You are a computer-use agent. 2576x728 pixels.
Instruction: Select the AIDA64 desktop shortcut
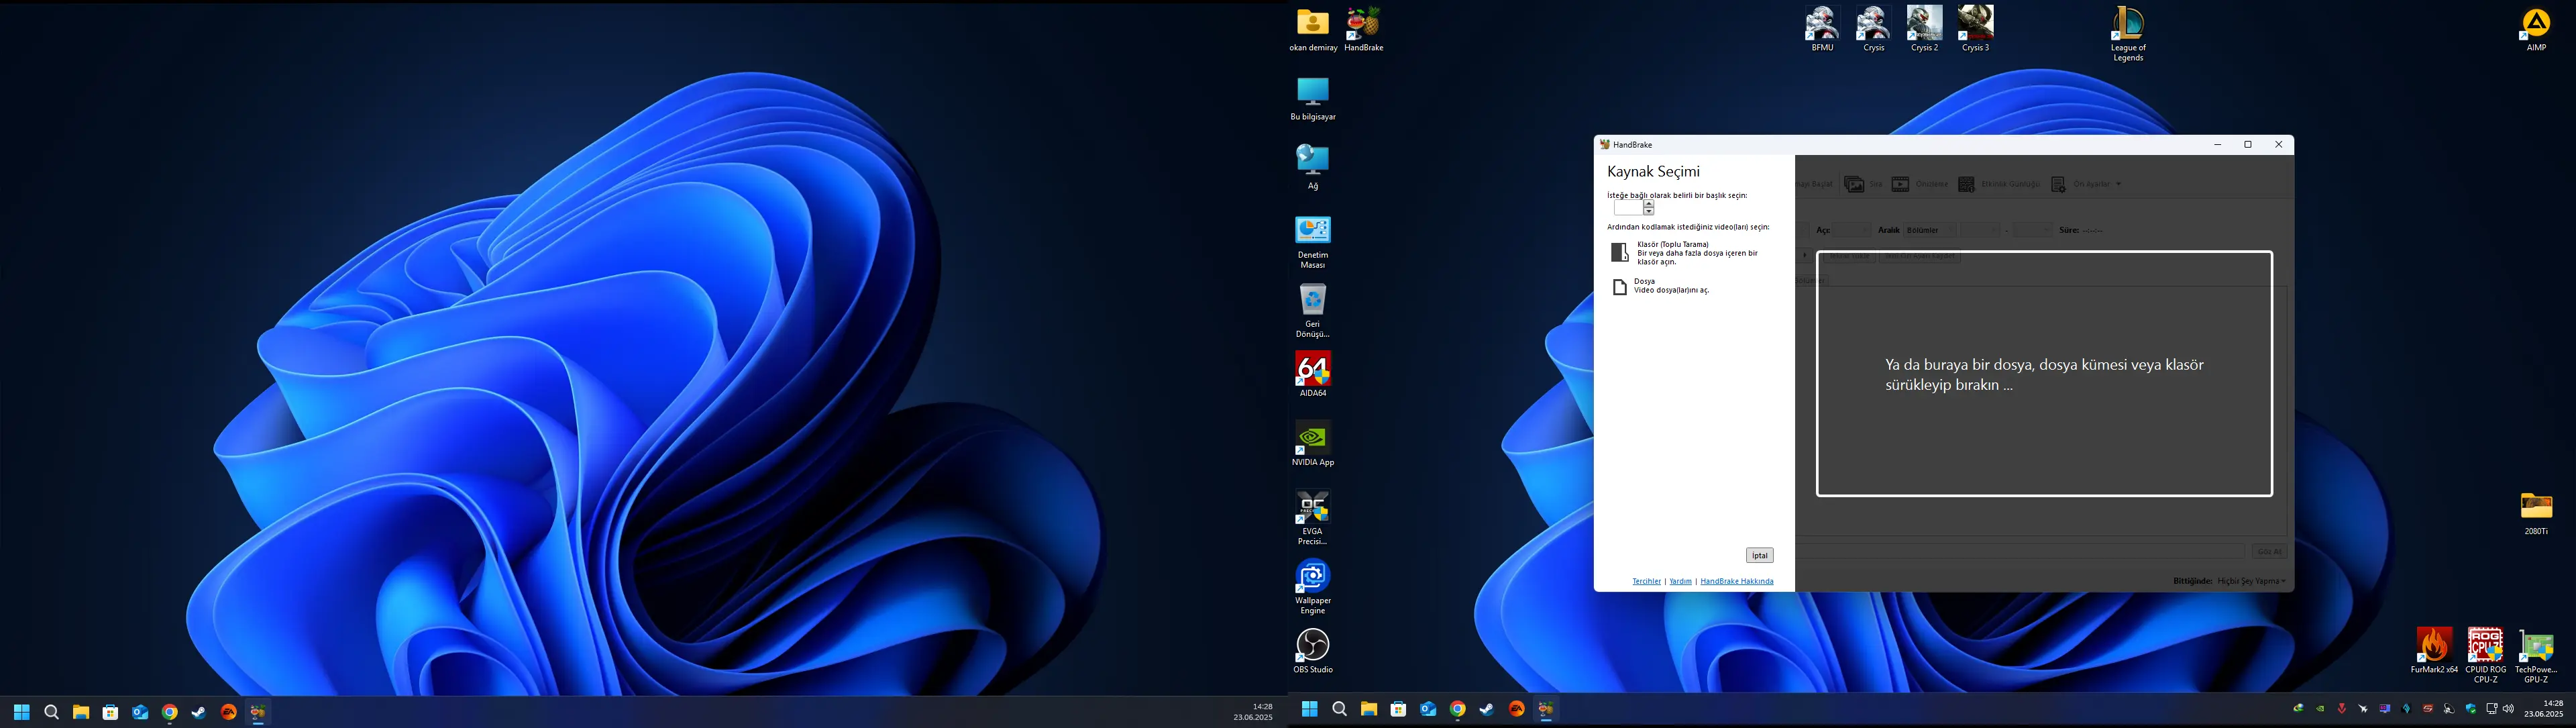click(1313, 374)
